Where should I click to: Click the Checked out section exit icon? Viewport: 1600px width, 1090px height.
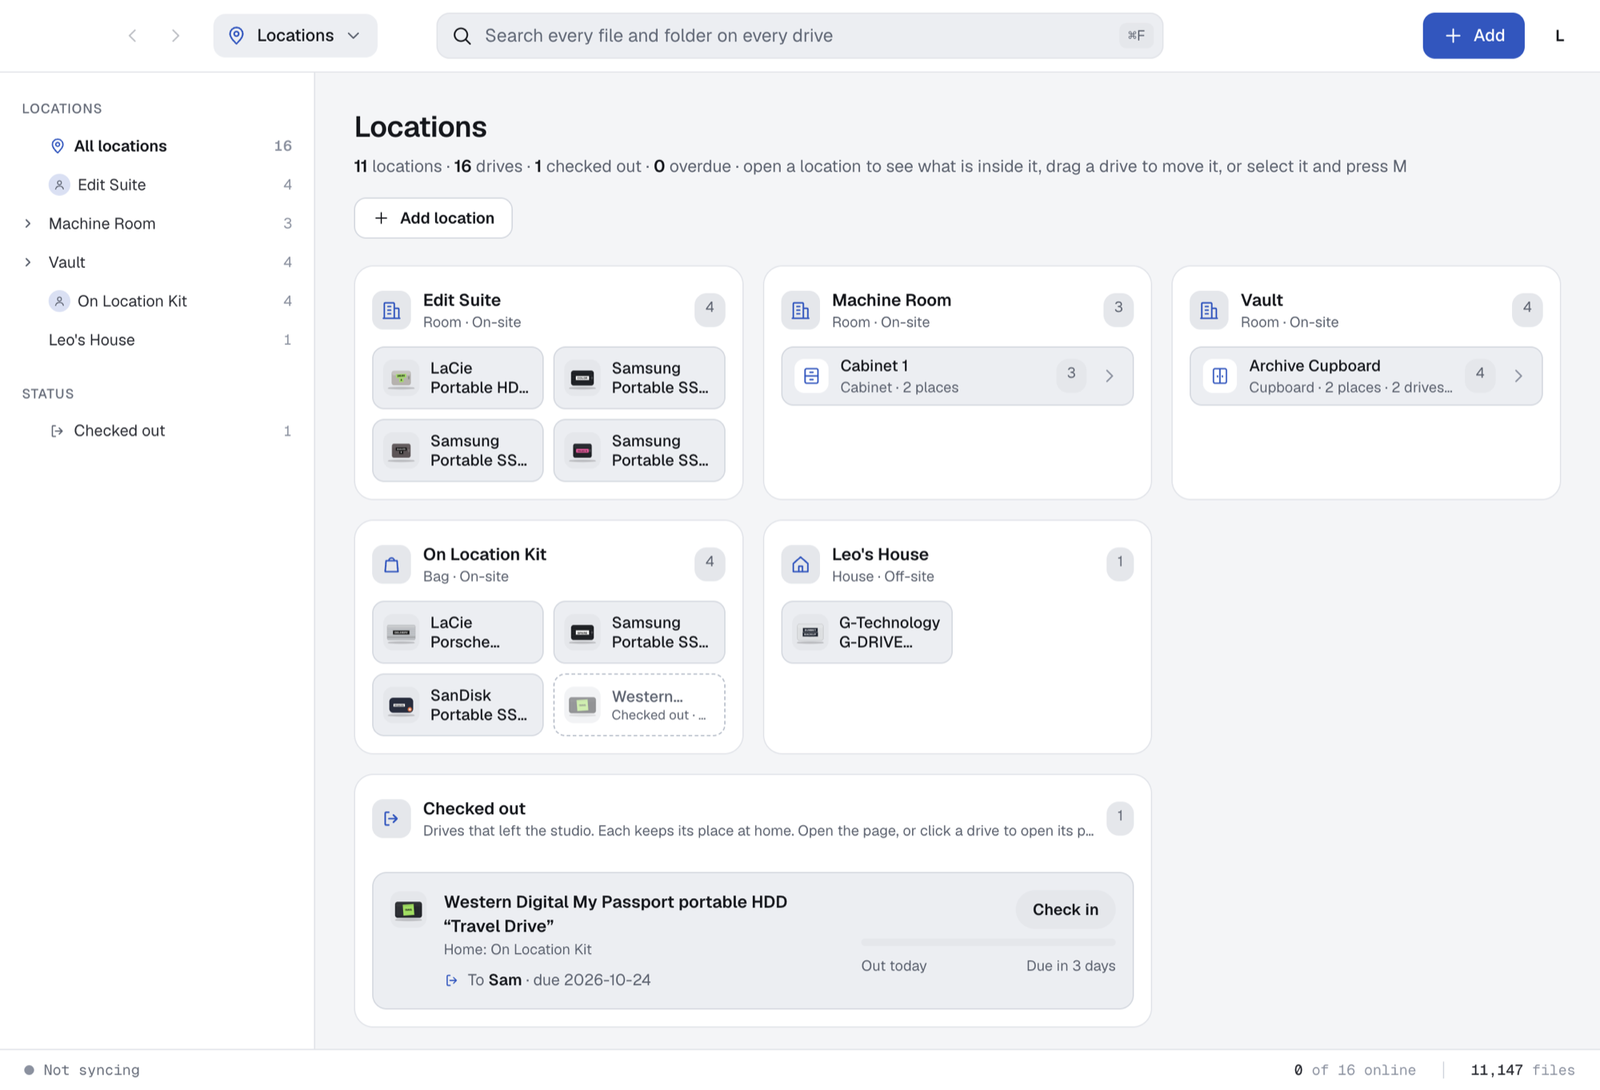coord(392,819)
